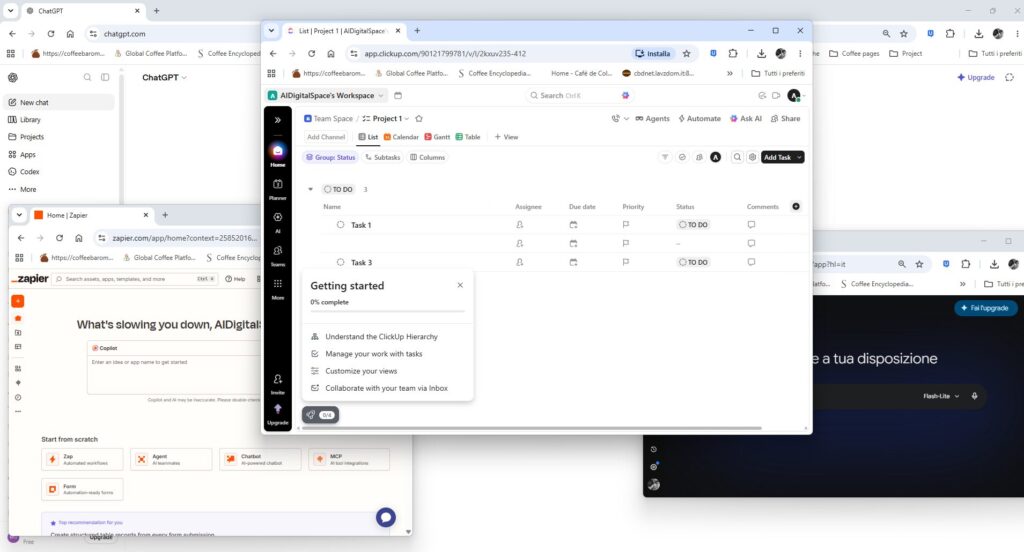1024x552 pixels.
Task: Open the Zapier chat support bubble
Action: click(x=386, y=517)
